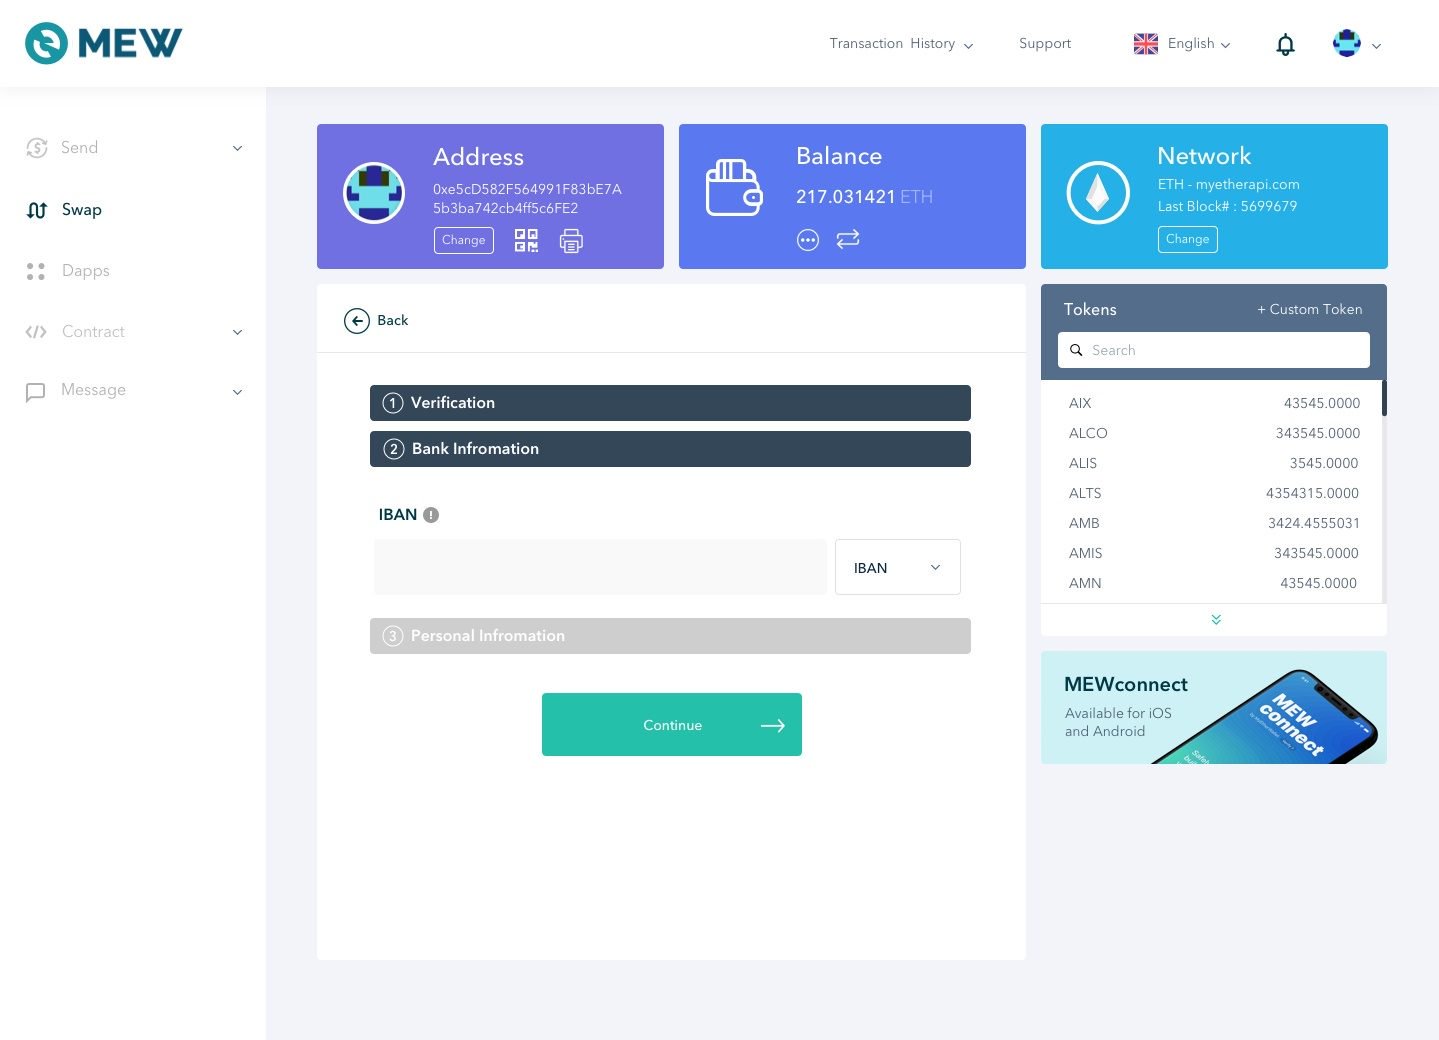This screenshot has height=1040, width=1439.
Task: Click the printer icon to print wallet info
Action: click(571, 240)
